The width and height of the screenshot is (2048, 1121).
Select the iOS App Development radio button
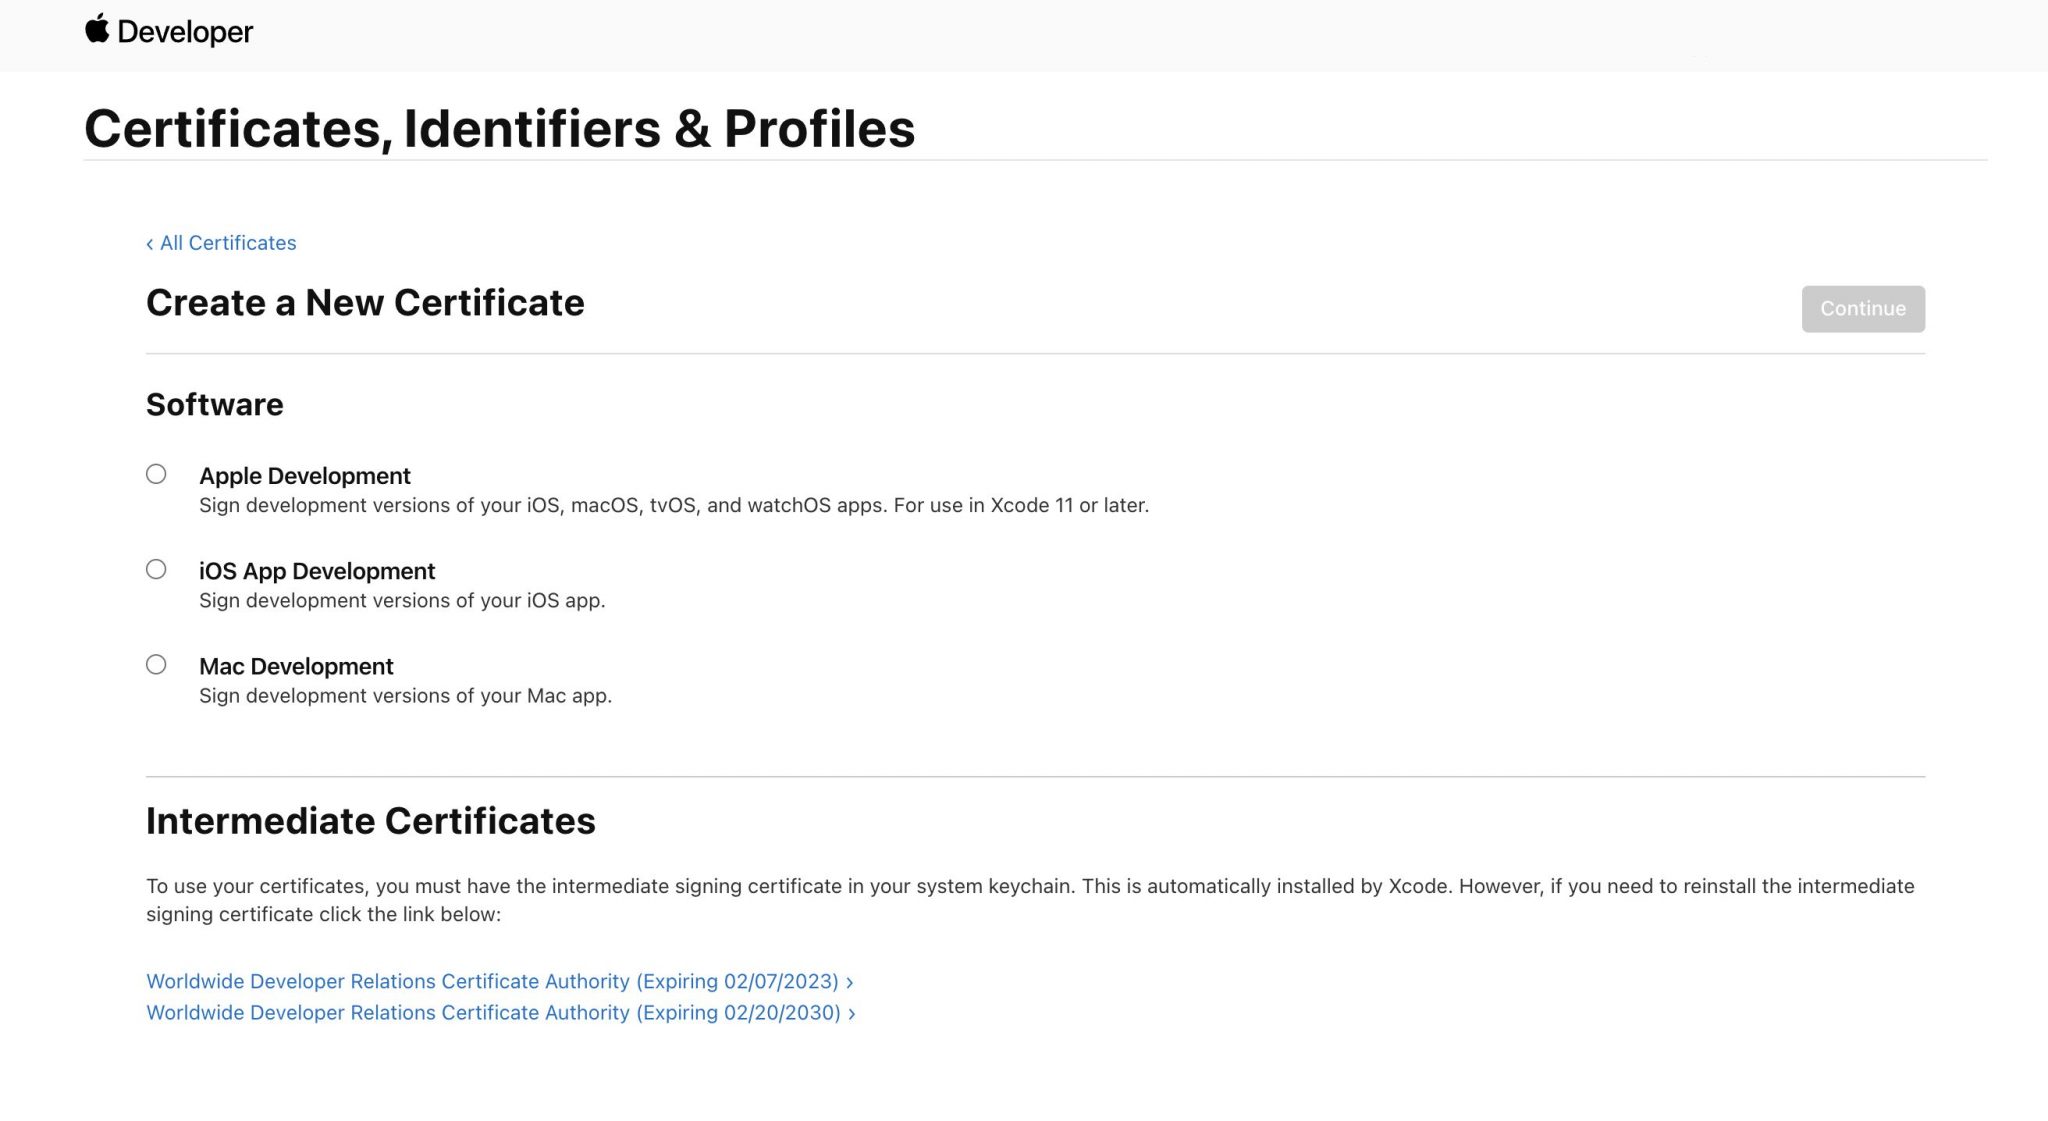click(156, 569)
